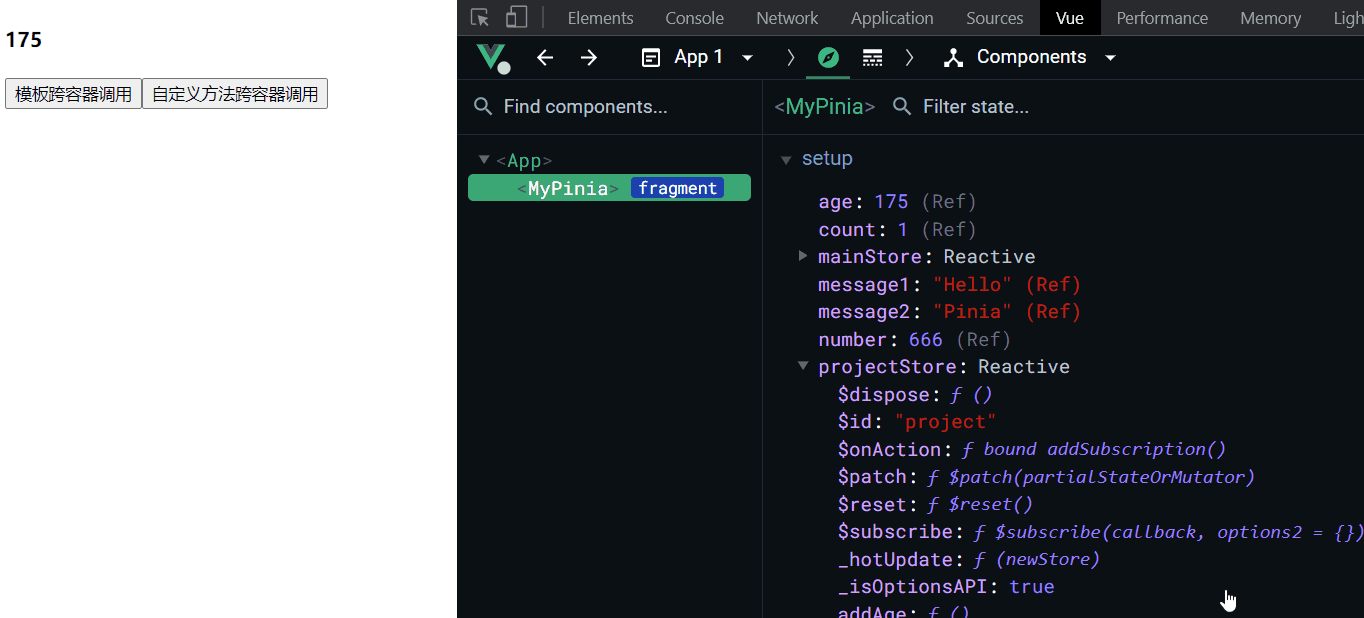Image resolution: width=1364 pixels, height=618 pixels.
Task: Click the 模板跨容器调用 button
Action: [73, 94]
